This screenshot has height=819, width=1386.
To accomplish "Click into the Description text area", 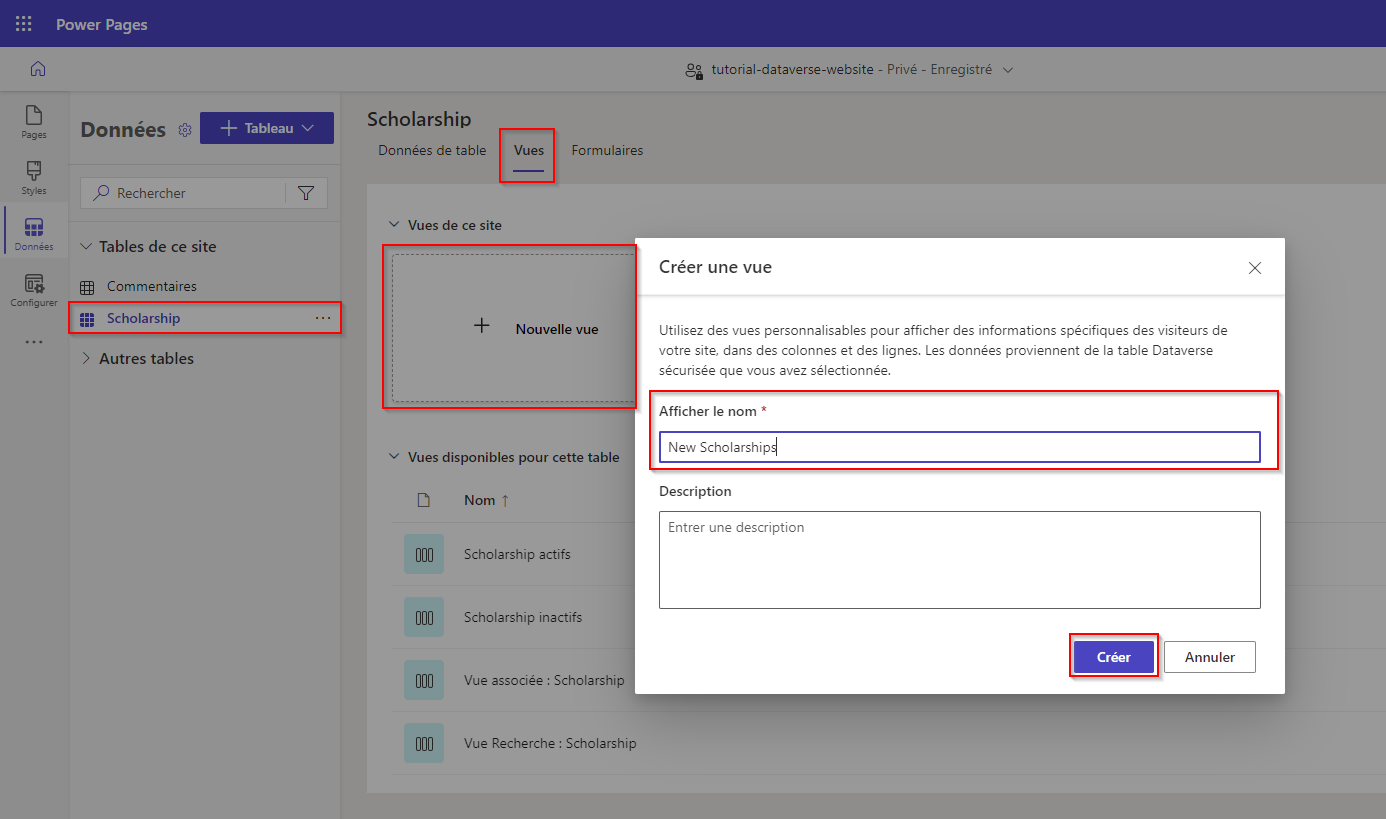I will tap(960, 560).
